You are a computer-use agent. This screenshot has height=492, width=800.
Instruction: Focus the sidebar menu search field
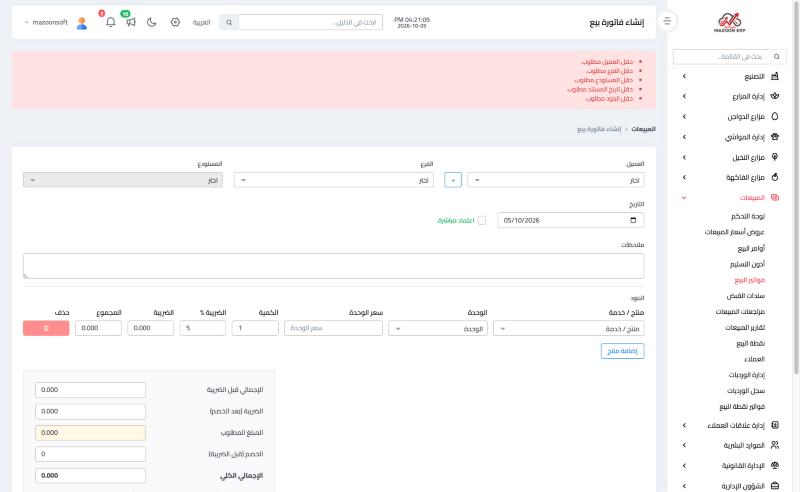pyautogui.click(x=729, y=57)
